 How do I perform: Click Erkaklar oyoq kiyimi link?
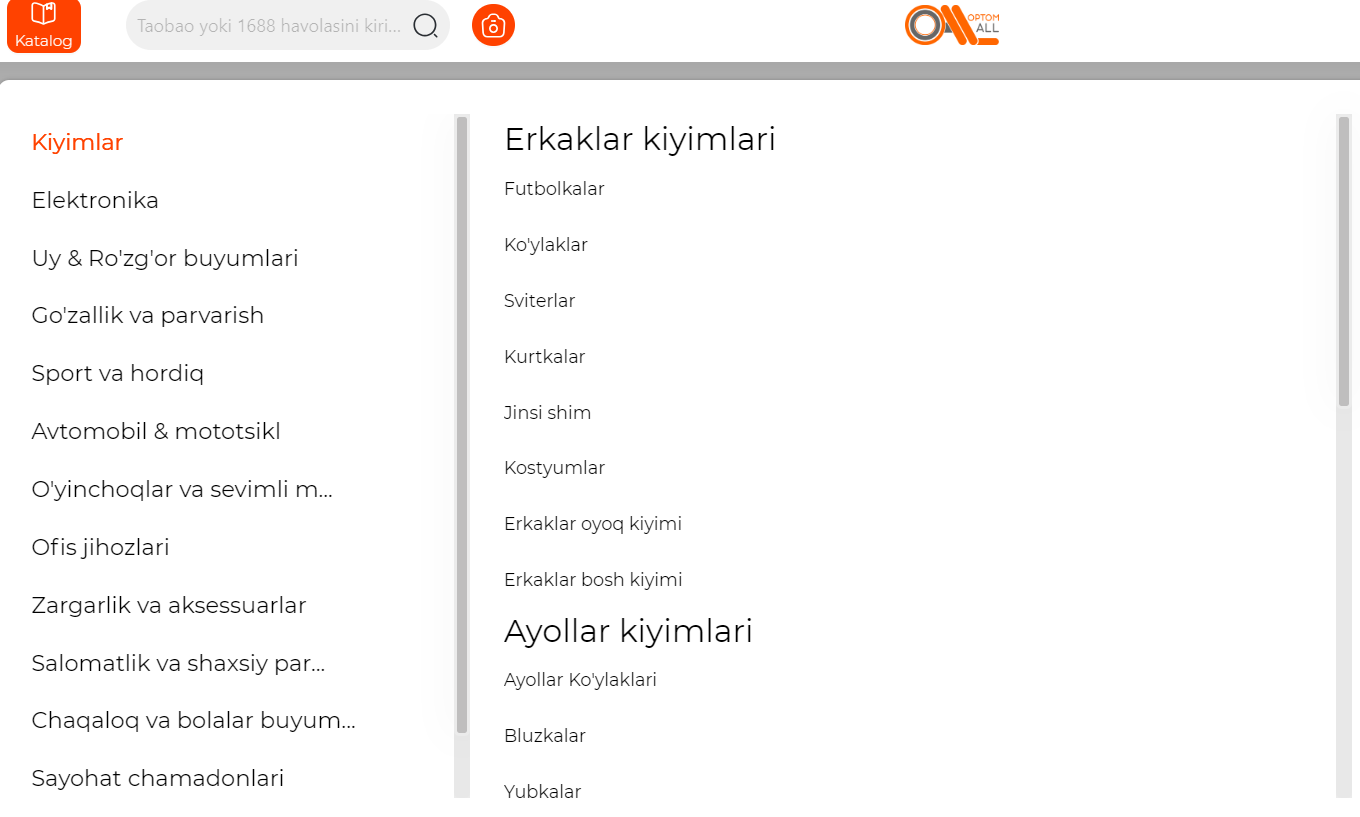[593, 524]
